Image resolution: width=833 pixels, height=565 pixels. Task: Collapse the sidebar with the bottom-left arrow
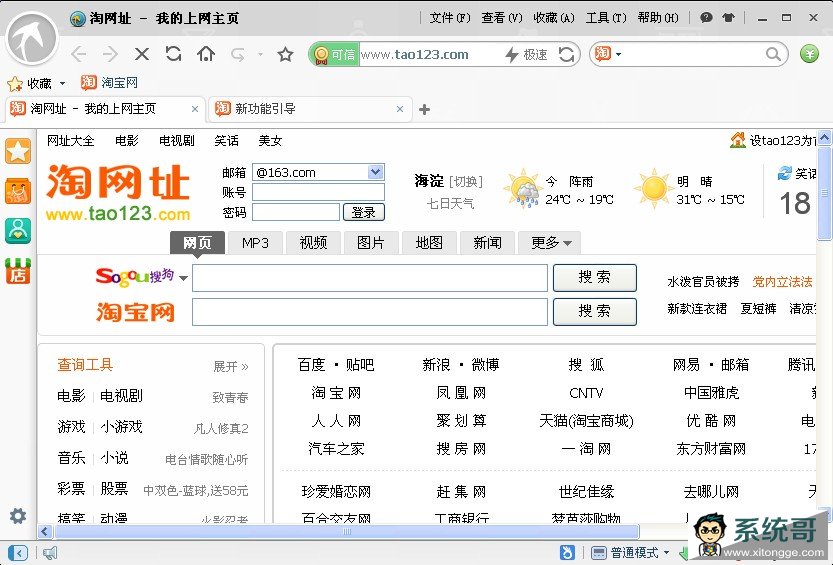tap(18, 553)
